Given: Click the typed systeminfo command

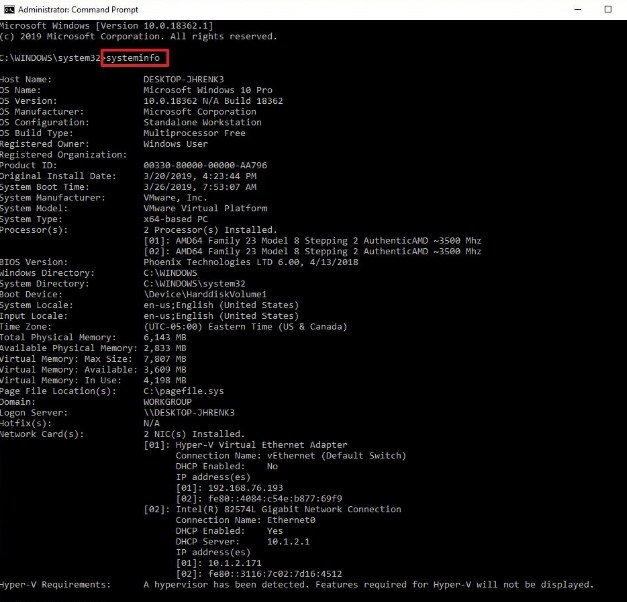Looking at the screenshot, I should pos(133,58).
